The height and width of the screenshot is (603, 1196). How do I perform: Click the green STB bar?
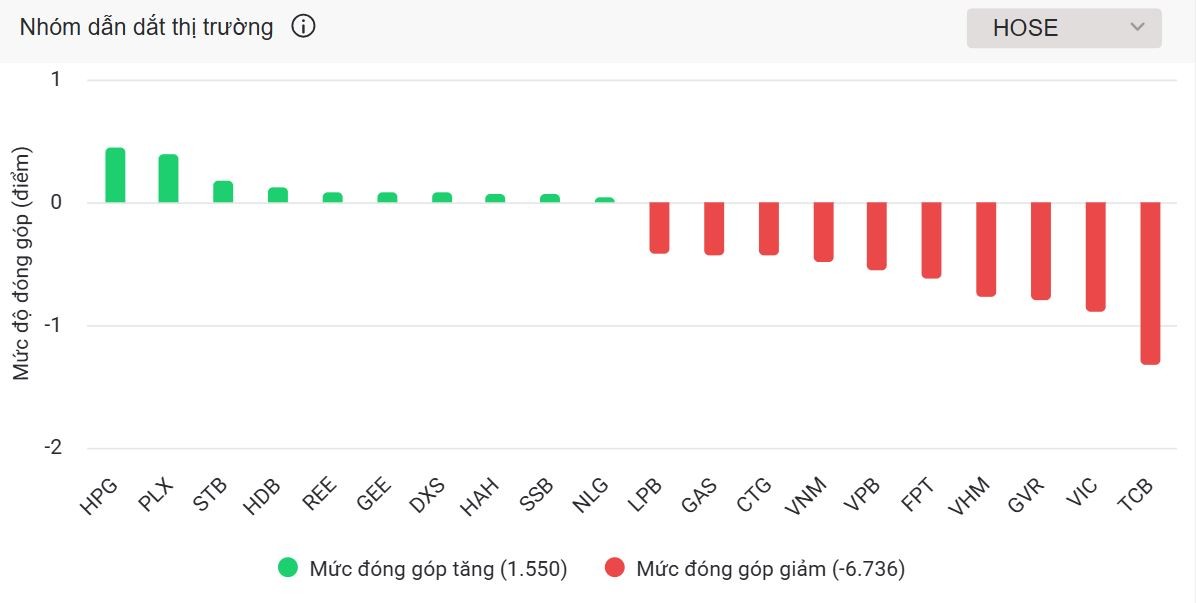[223, 192]
